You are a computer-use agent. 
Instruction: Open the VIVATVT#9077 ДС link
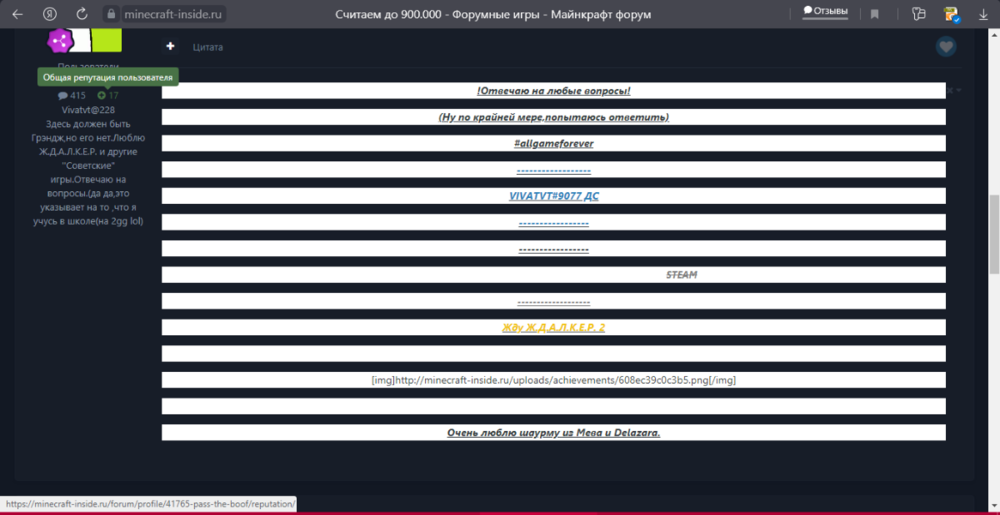tap(554, 196)
